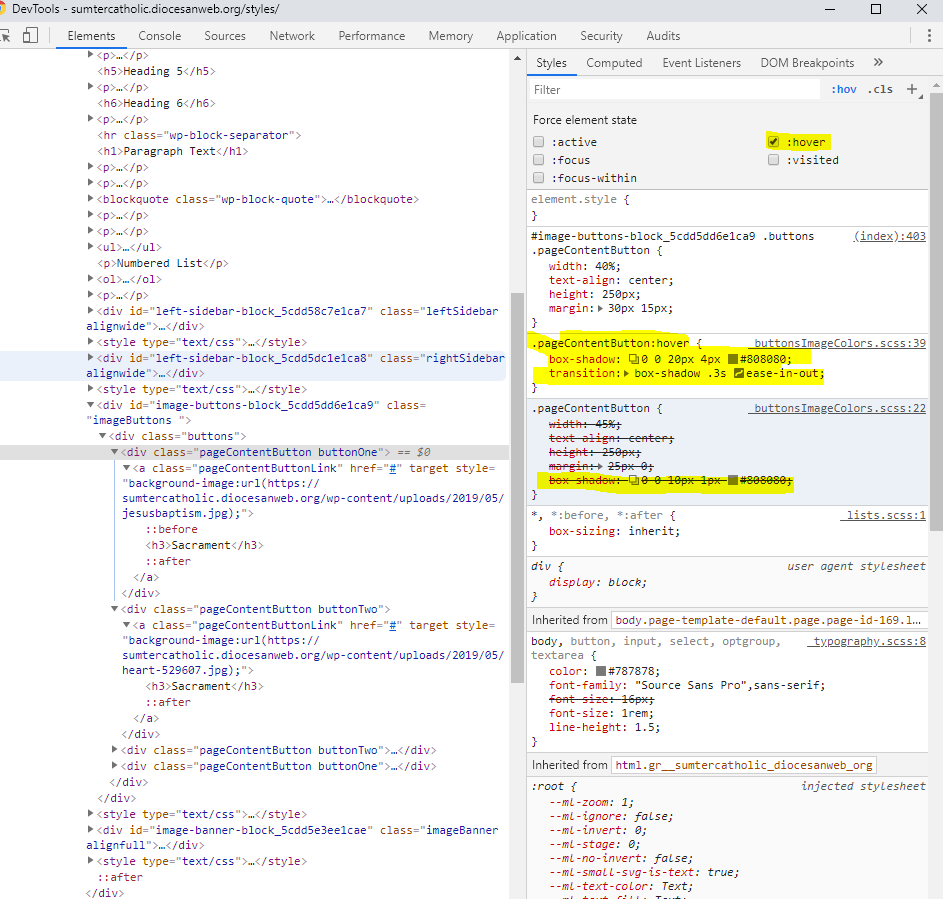Image resolution: width=943 pixels, height=899 pixels.
Task: Uncheck the :hover force state checkbox
Action: click(773, 142)
